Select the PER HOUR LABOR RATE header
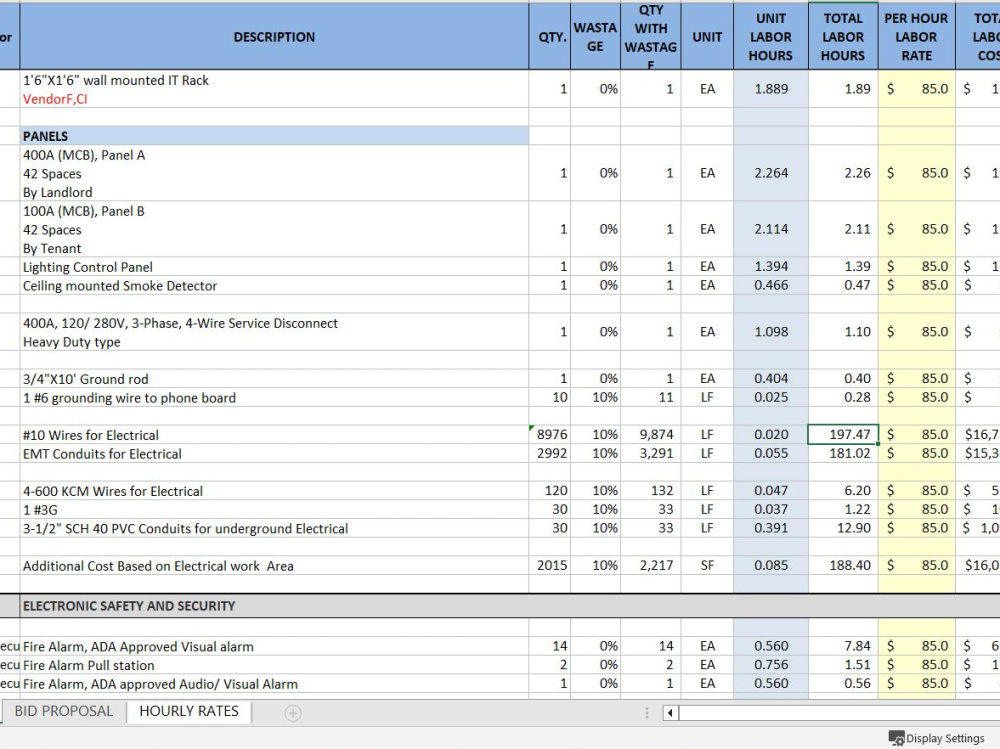The height and width of the screenshot is (749, 1000). click(916, 36)
